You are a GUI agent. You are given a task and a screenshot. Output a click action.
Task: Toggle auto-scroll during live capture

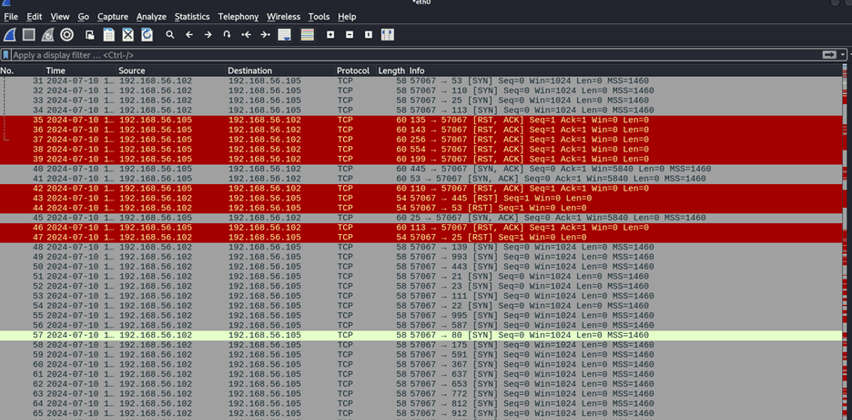tap(284, 35)
